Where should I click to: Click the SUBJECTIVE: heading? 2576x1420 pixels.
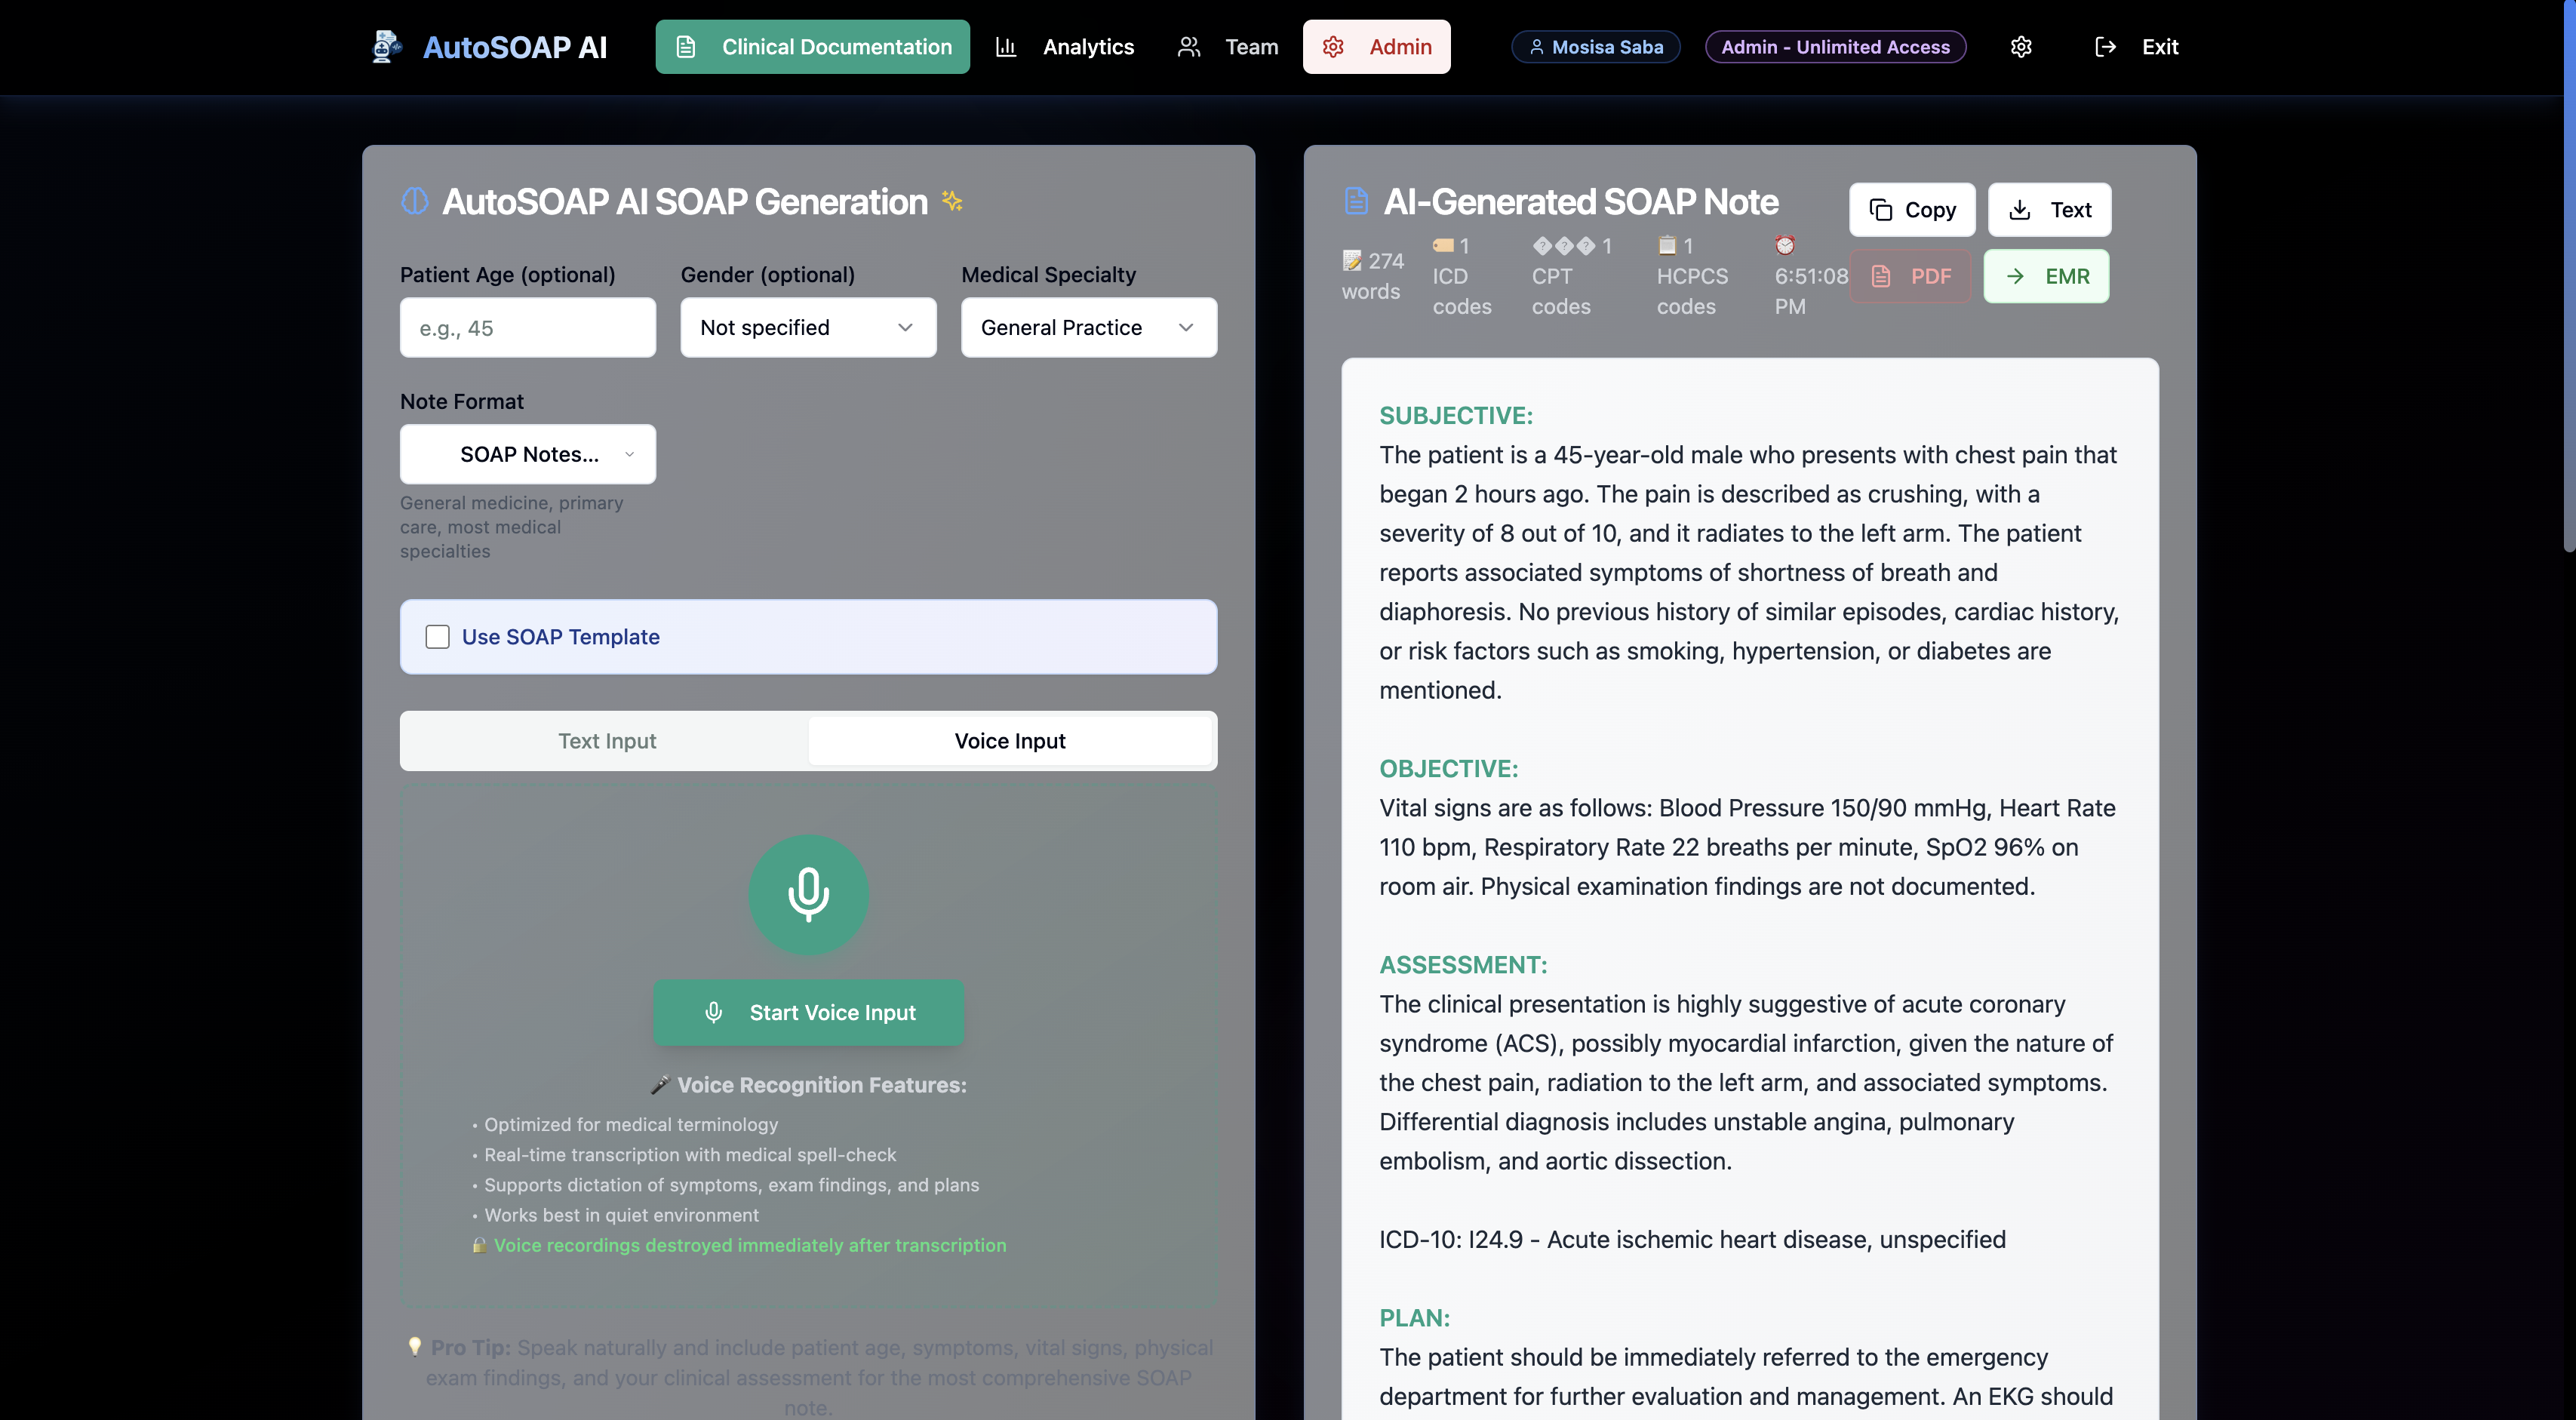click(x=1456, y=415)
